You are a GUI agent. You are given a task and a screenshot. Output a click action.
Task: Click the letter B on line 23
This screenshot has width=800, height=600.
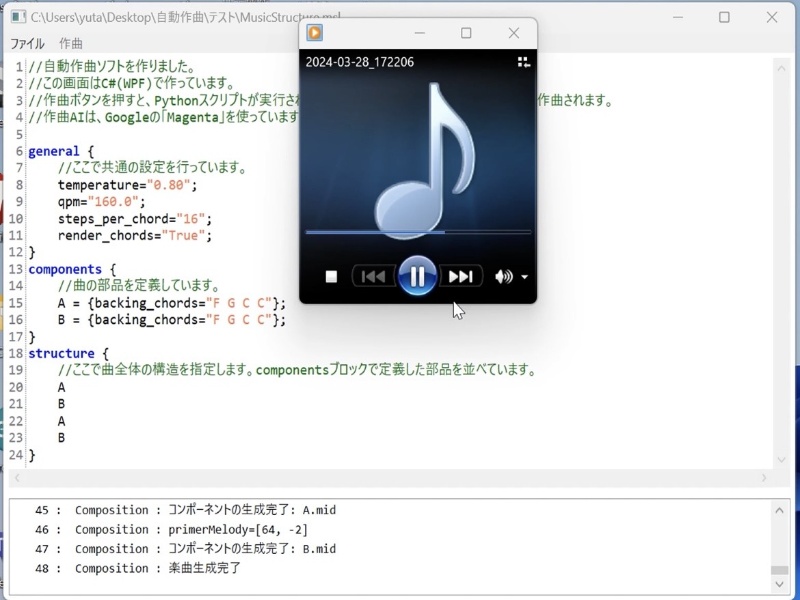61,438
